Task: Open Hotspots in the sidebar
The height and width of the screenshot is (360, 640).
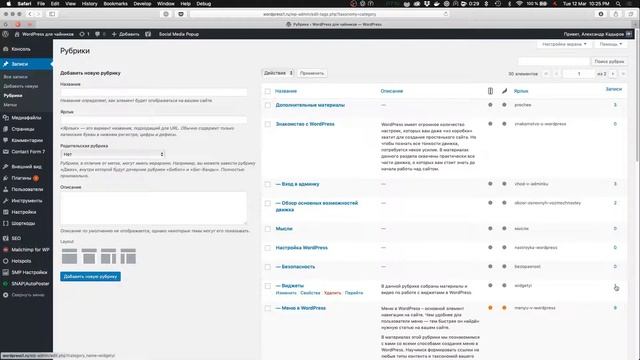Action: [21, 261]
